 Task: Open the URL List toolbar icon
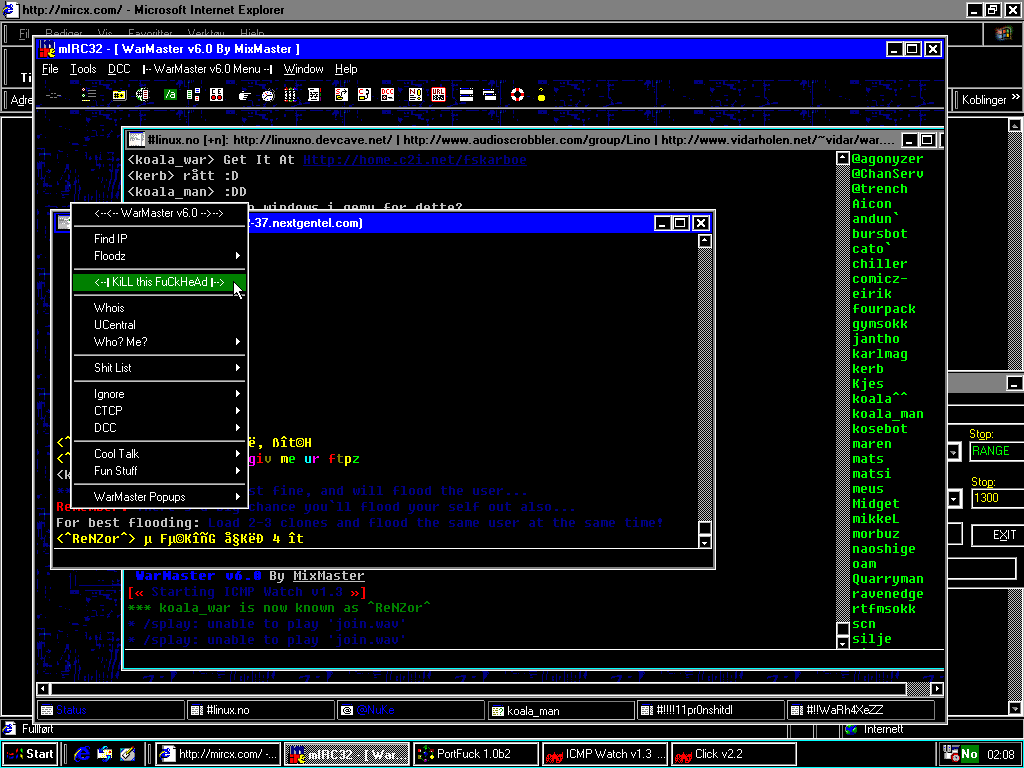click(438, 95)
